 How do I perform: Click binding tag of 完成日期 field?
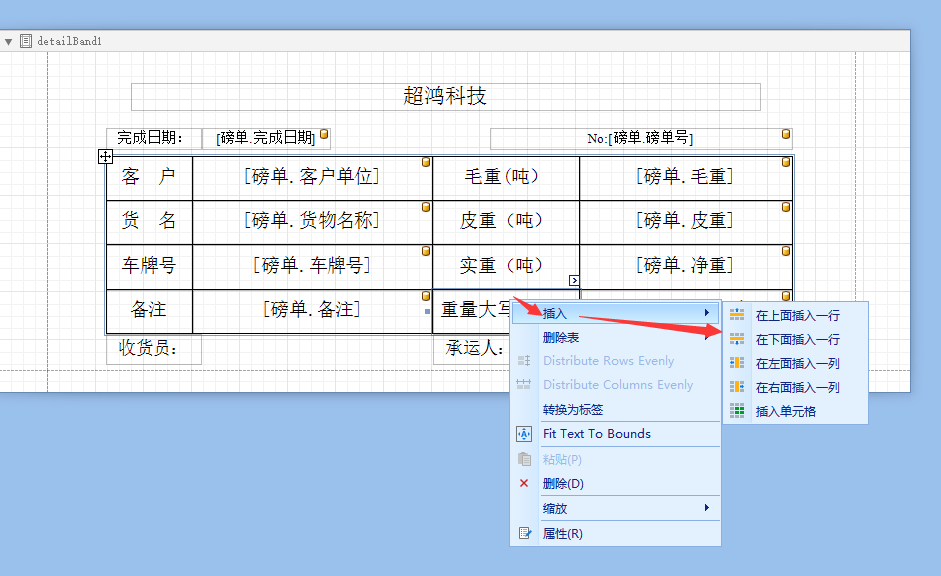pyautogui.click(x=324, y=134)
